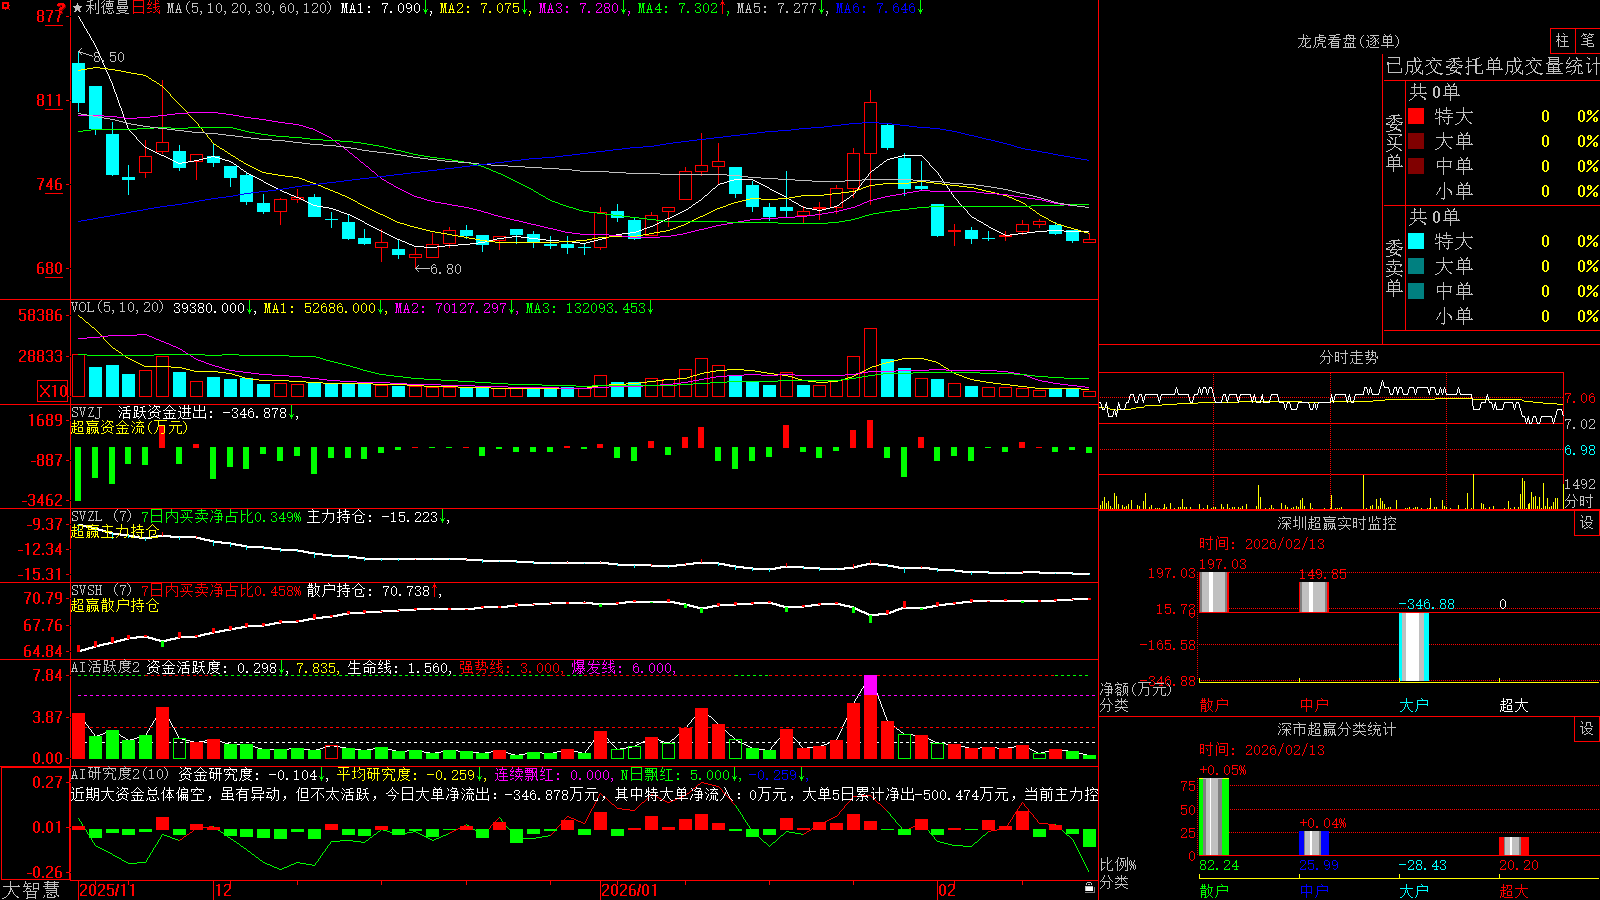Open settings 设 for 深圳超赢实时监控 panel
1600x900 pixels.
1587,523
